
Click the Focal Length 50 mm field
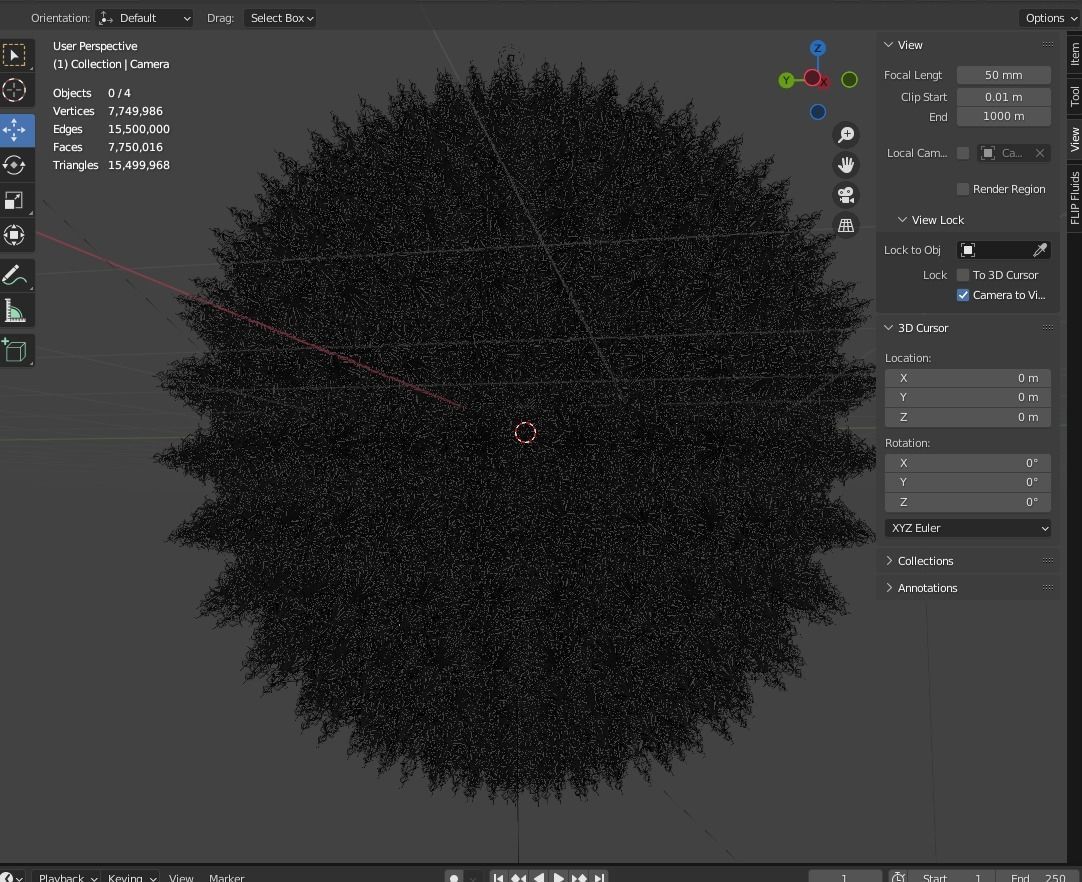coord(1003,75)
